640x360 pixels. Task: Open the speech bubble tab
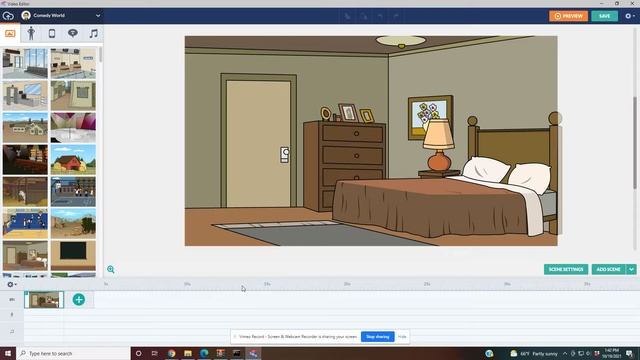pos(73,33)
